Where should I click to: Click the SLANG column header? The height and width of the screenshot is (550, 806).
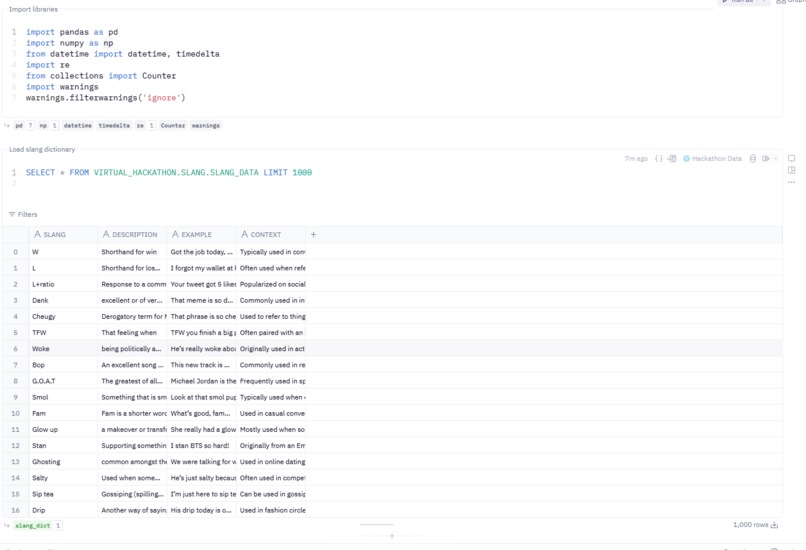point(50,234)
